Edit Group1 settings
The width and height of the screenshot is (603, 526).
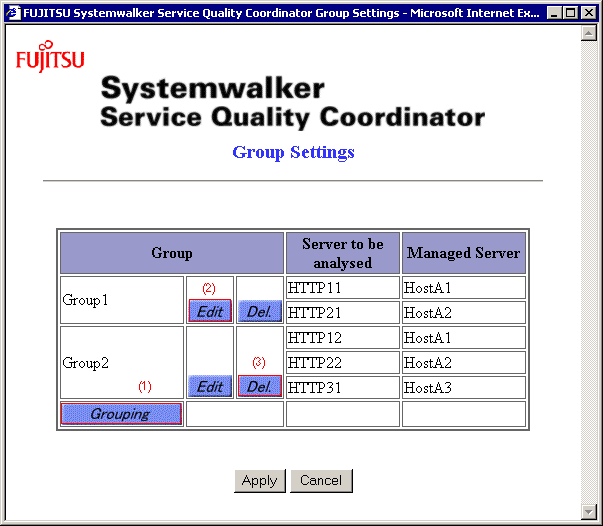click(210, 311)
